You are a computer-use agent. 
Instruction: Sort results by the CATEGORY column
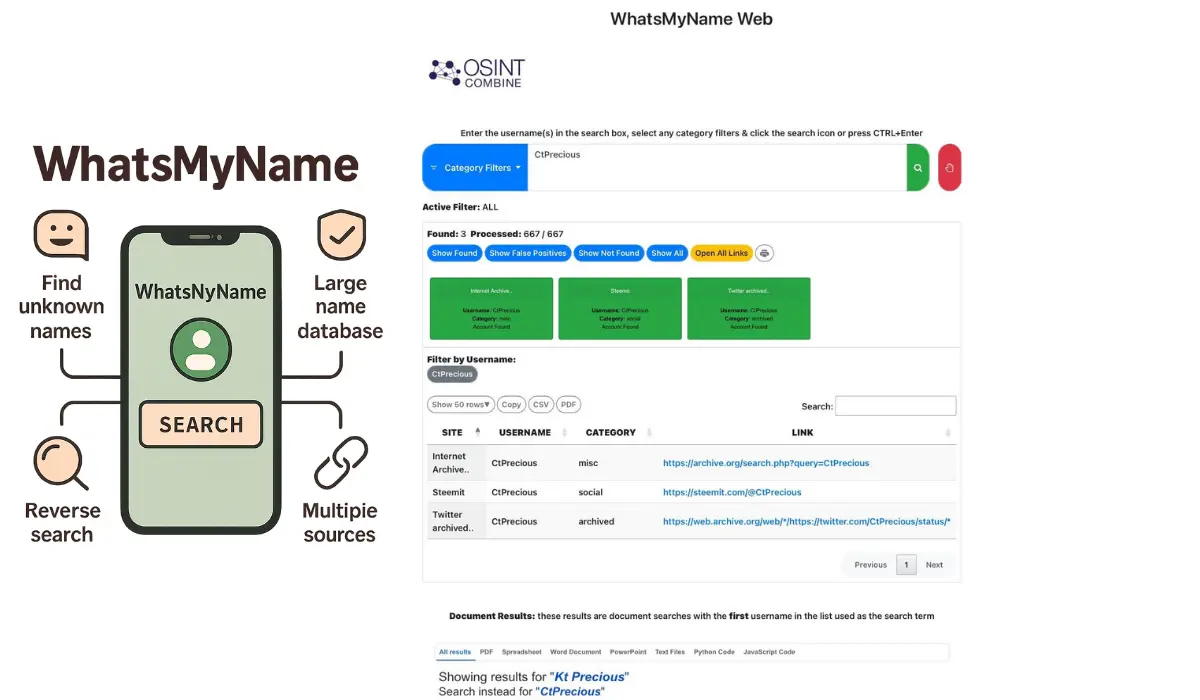pos(612,432)
